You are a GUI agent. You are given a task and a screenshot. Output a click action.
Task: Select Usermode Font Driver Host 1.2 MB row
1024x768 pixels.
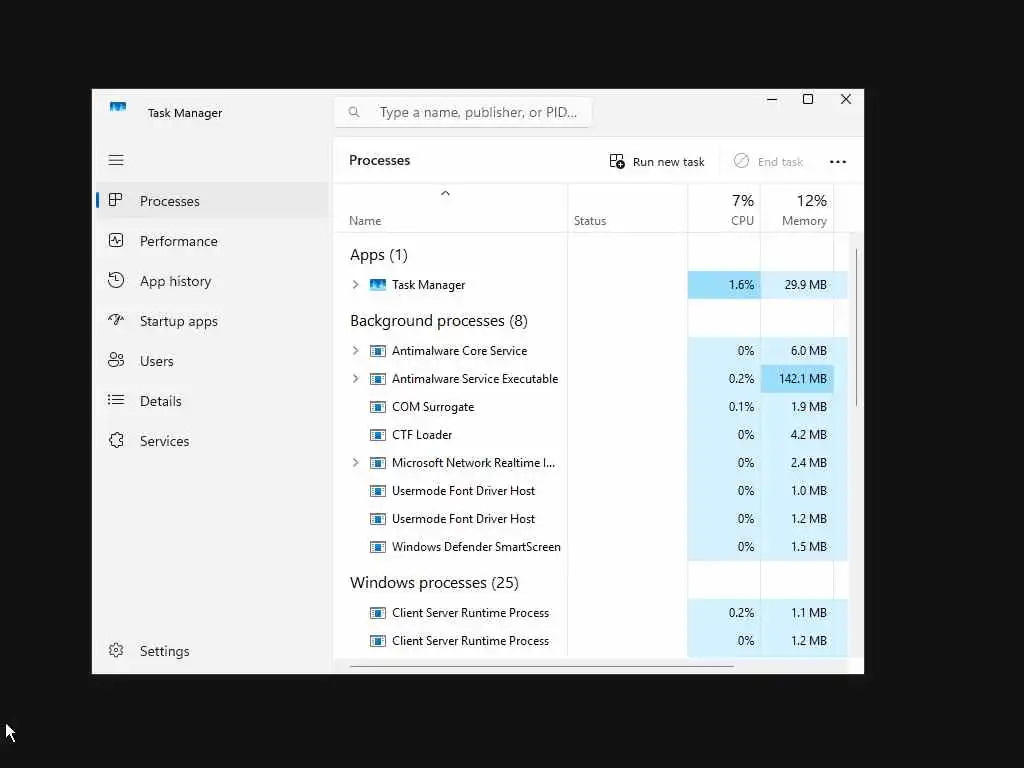click(591, 519)
